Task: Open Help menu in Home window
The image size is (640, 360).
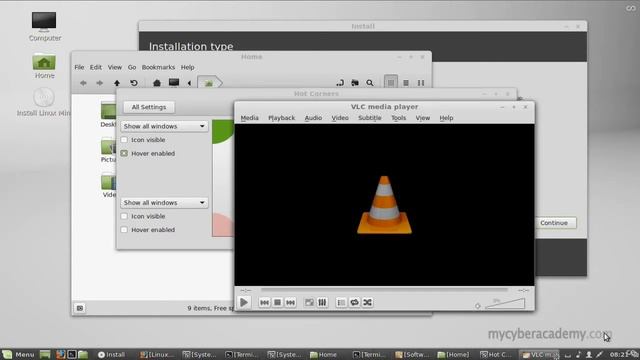Action: click(x=187, y=67)
